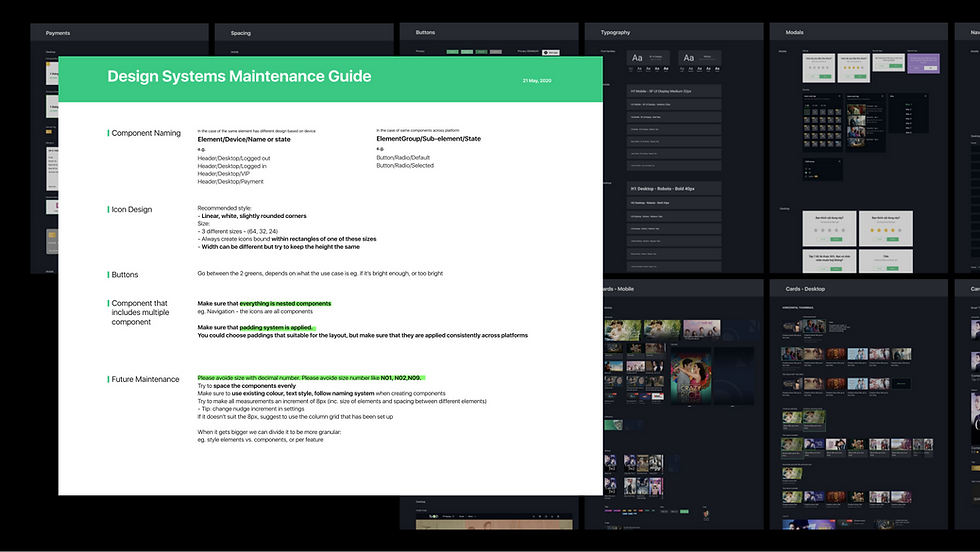Click the X icon on the small radio options modal

pos(839,161)
